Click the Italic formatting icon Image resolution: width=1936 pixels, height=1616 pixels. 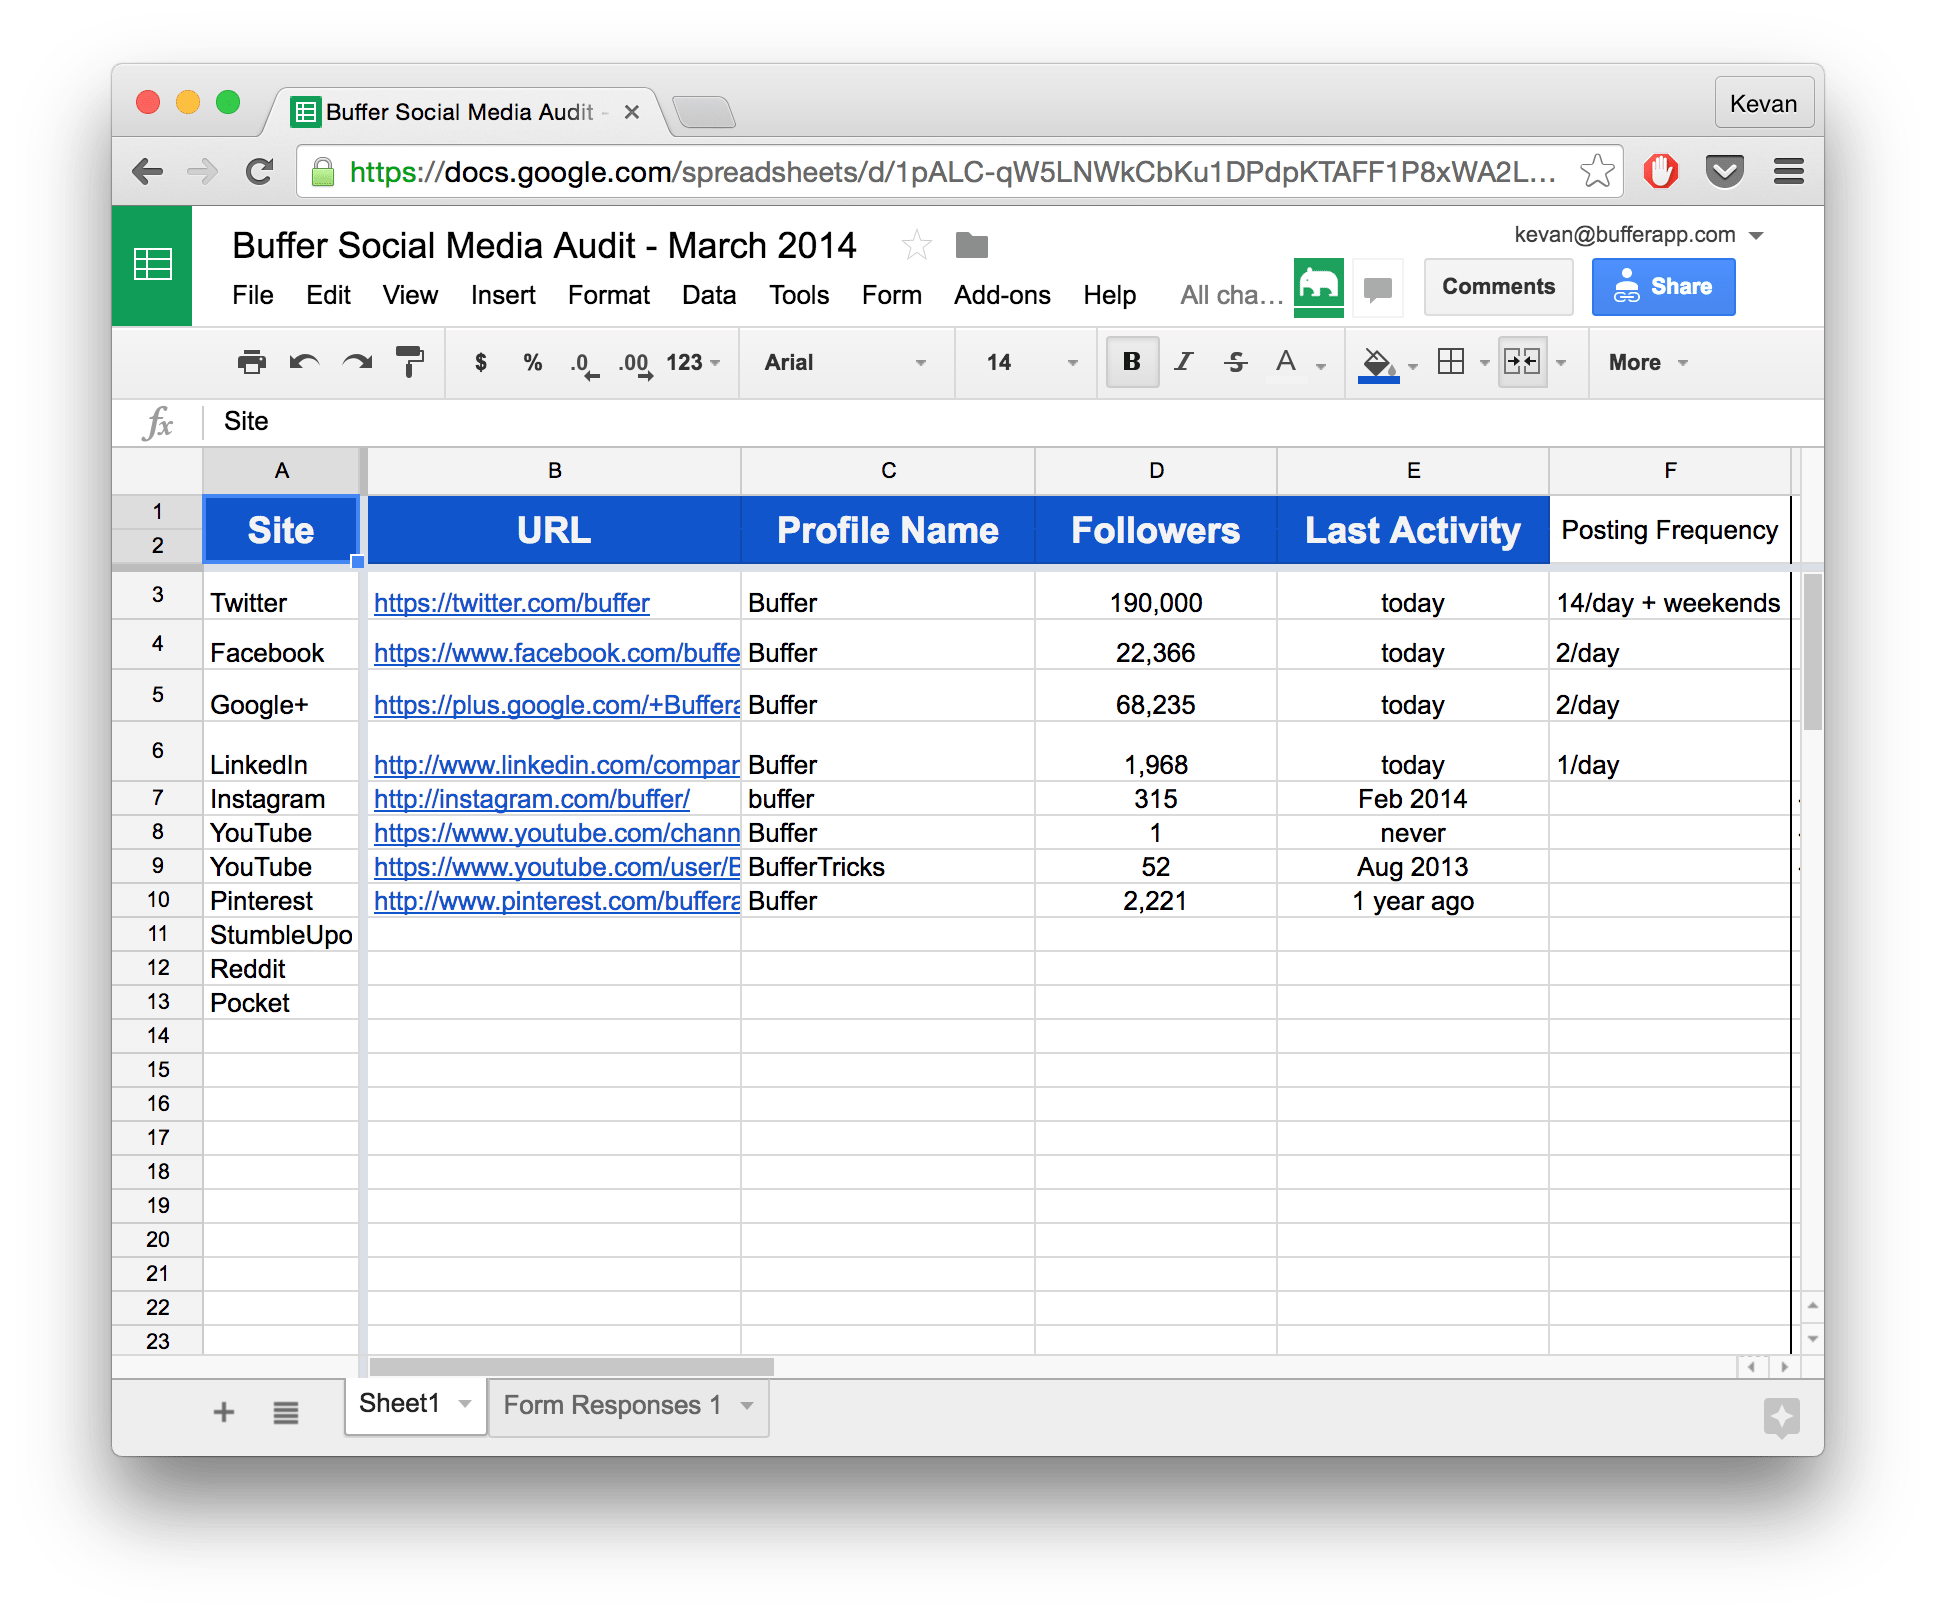(1182, 362)
